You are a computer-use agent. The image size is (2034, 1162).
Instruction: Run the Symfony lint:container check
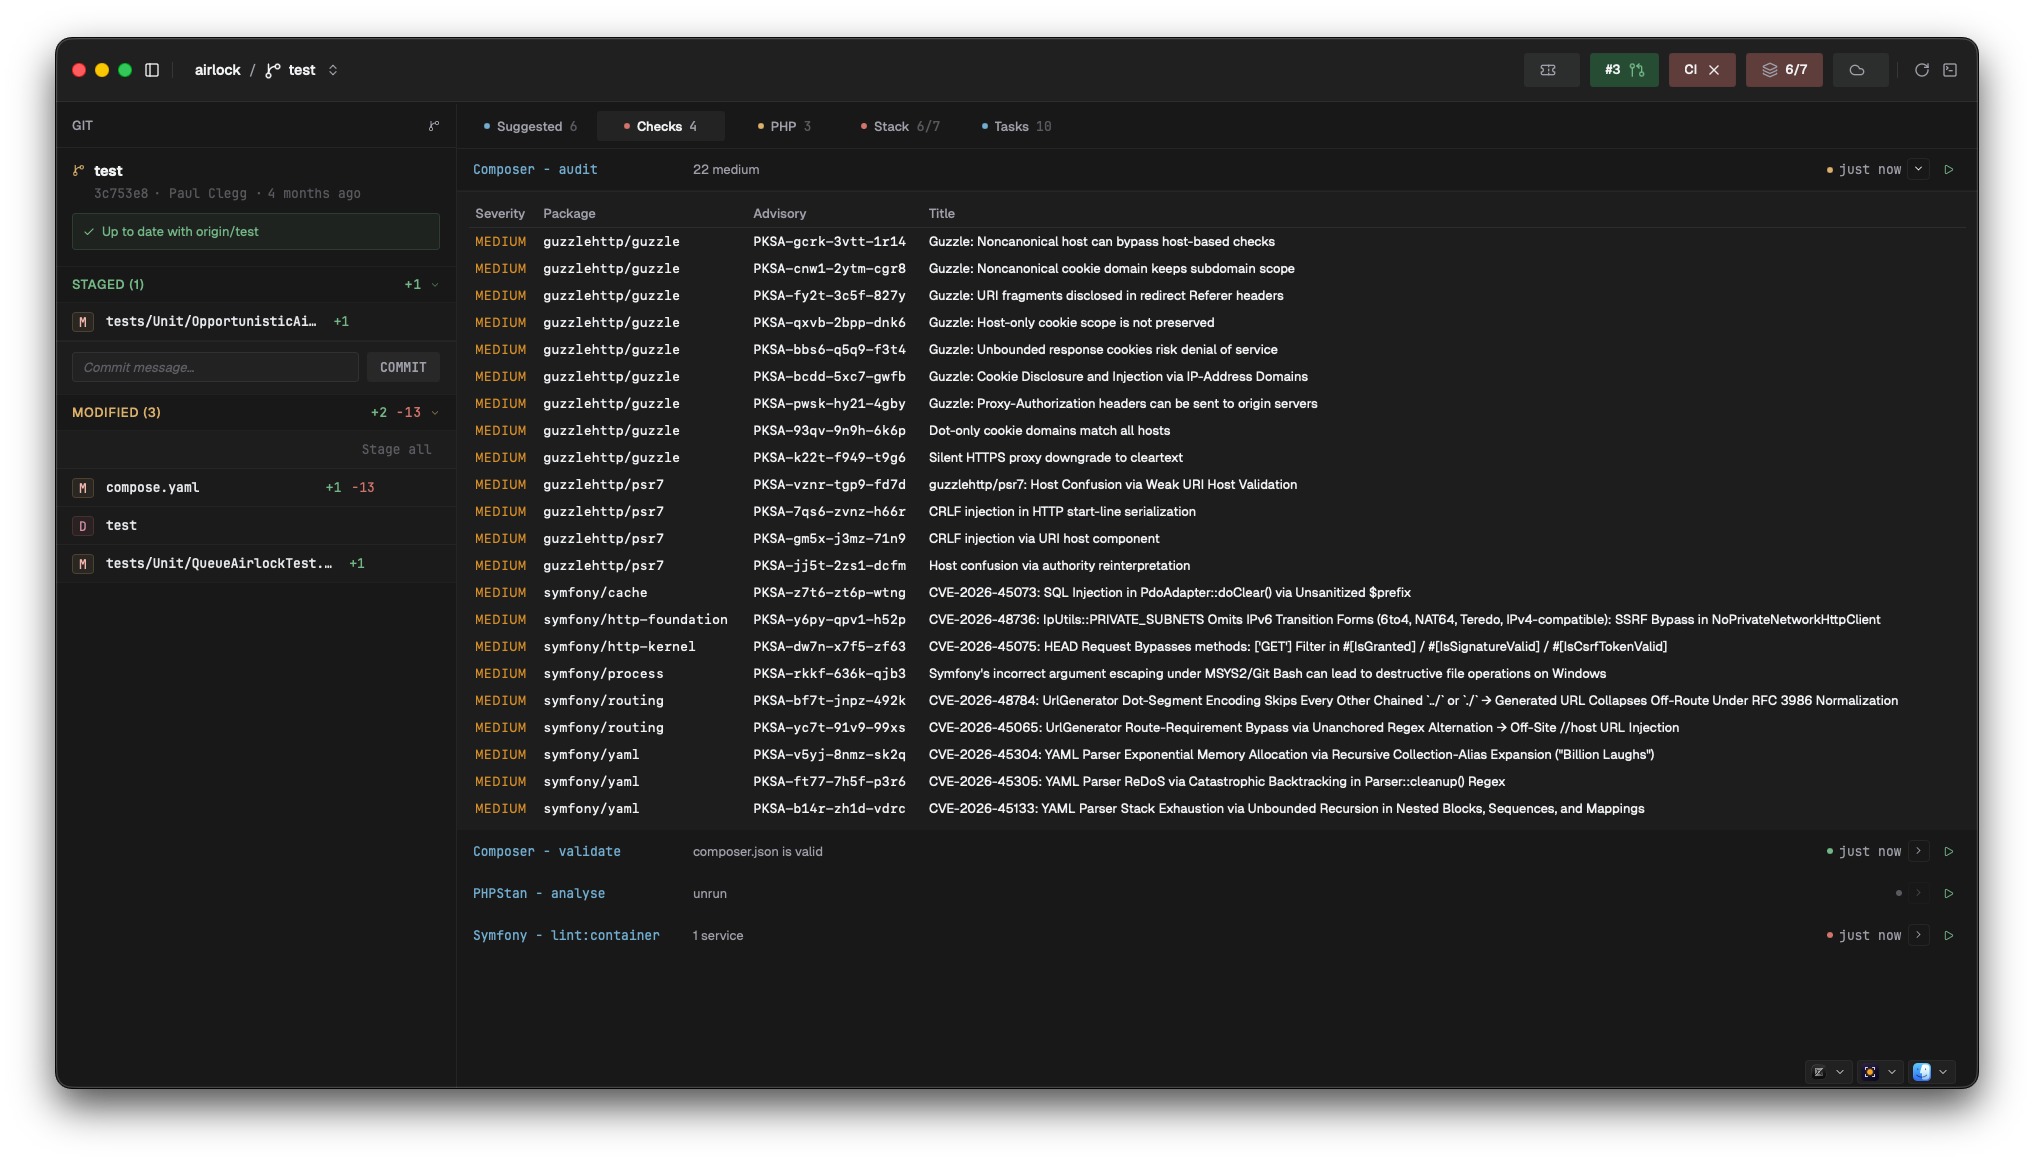pos(1949,936)
